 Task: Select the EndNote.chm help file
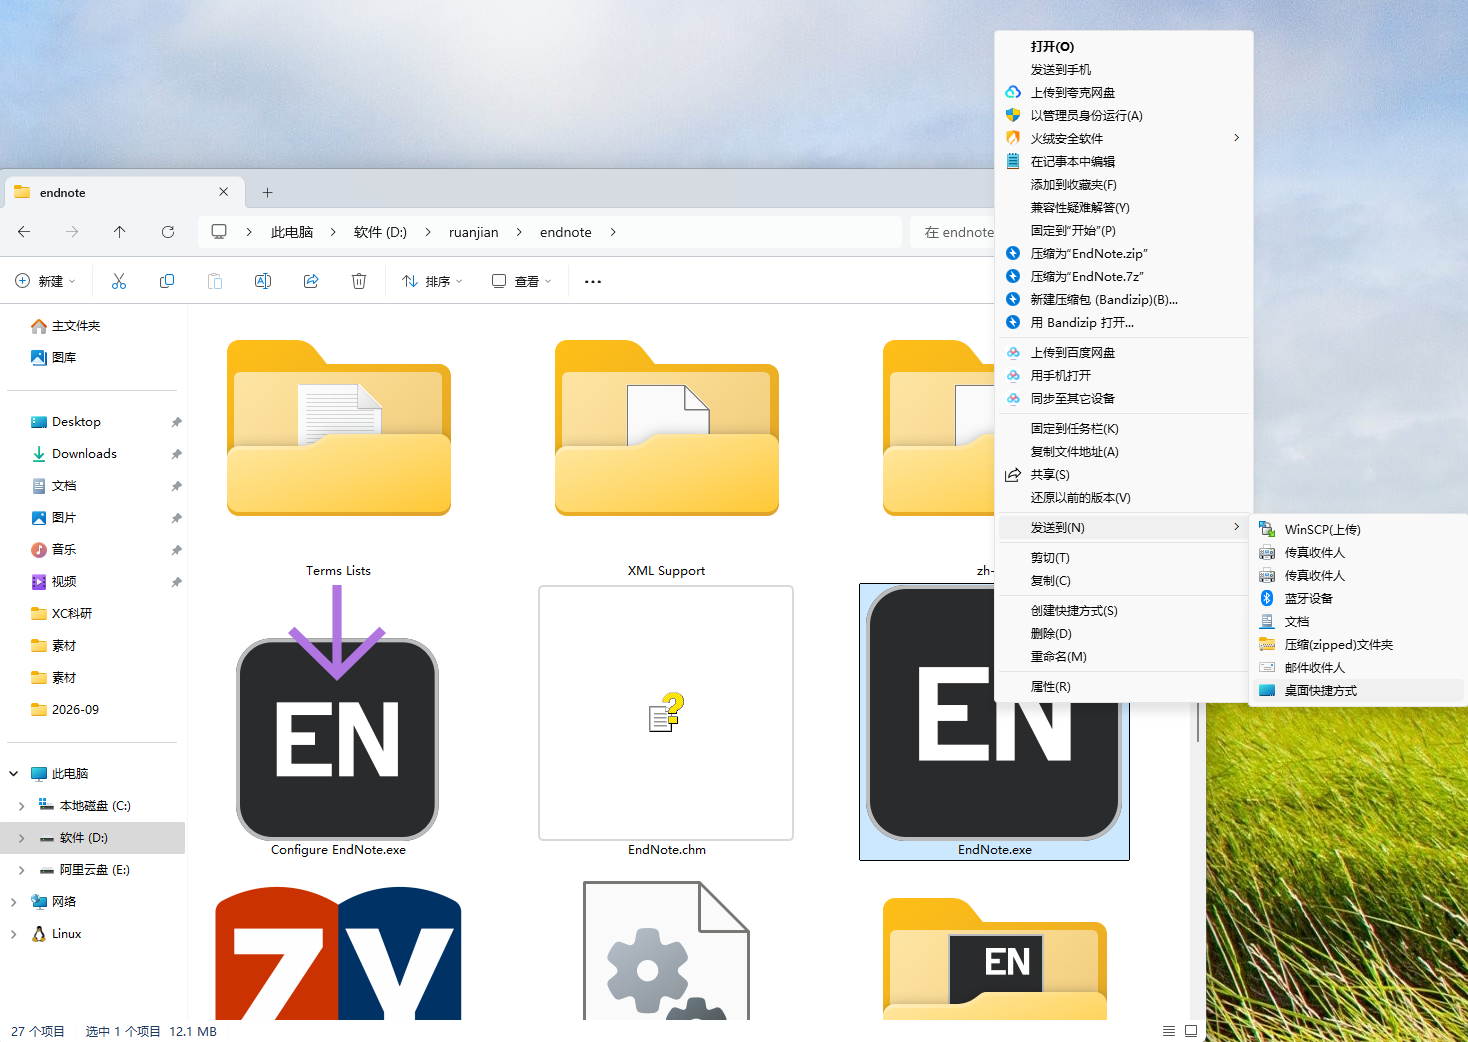666,713
